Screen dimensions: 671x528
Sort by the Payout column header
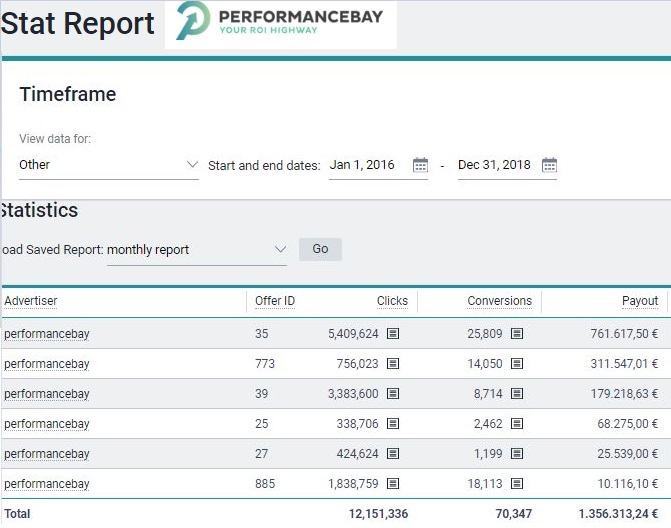tap(640, 301)
